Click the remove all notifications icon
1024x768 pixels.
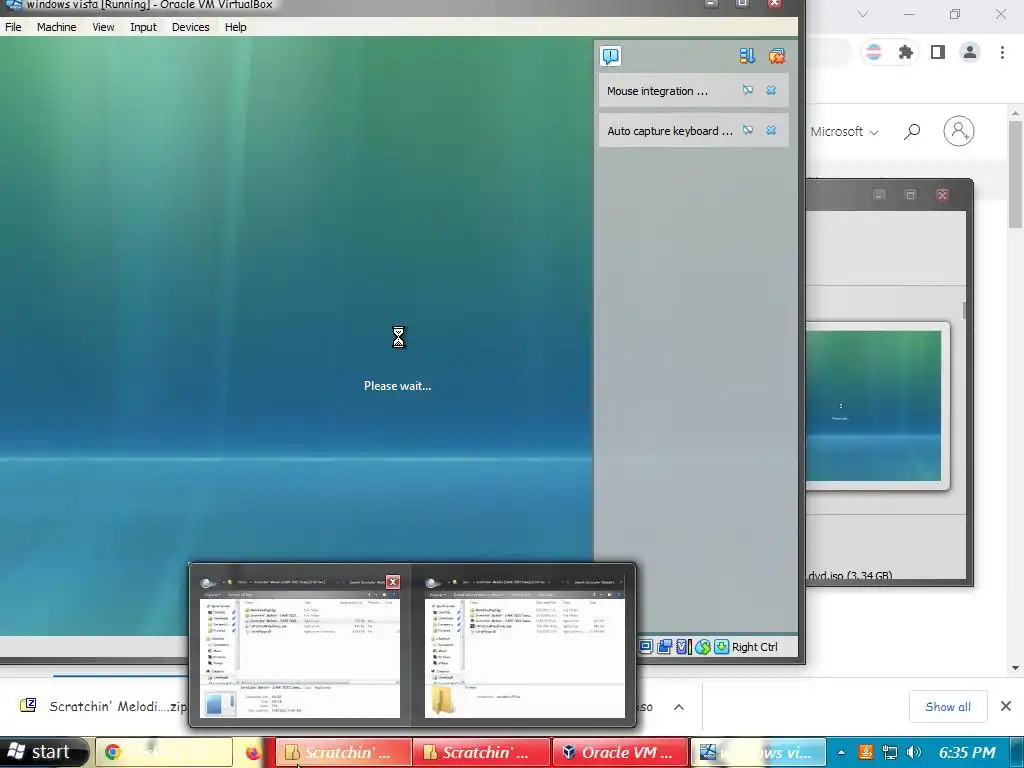(x=776, y=56)
